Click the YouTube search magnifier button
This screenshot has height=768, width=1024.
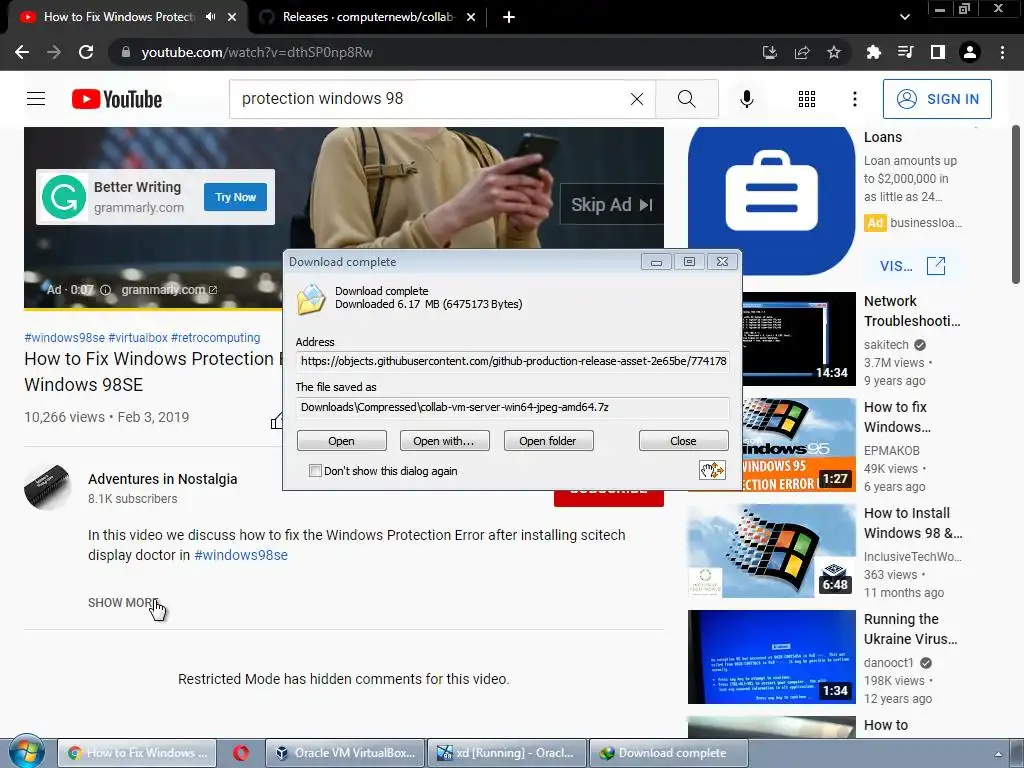687,99
